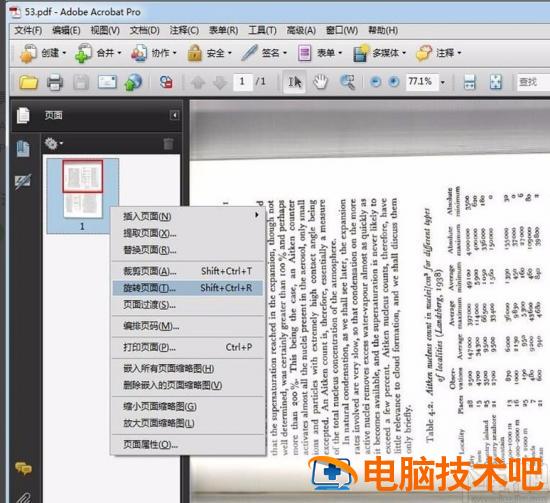Choose 插入页面(N) from context menu
Screen dimensions: 550x503
(188, 216)
